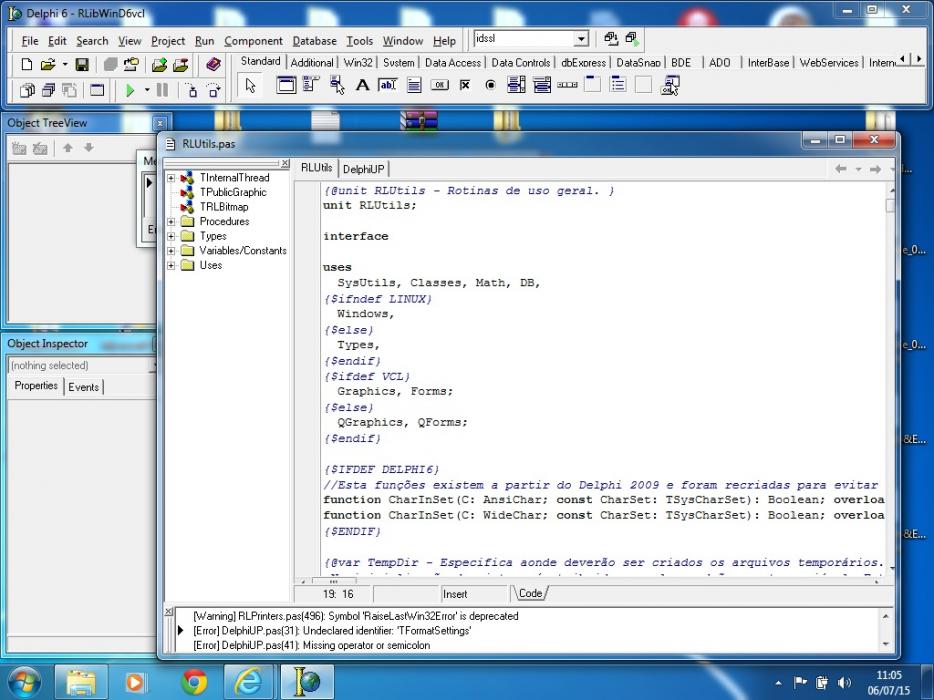
Task: Expand the Procedures tree node
Action: [171, 222]
